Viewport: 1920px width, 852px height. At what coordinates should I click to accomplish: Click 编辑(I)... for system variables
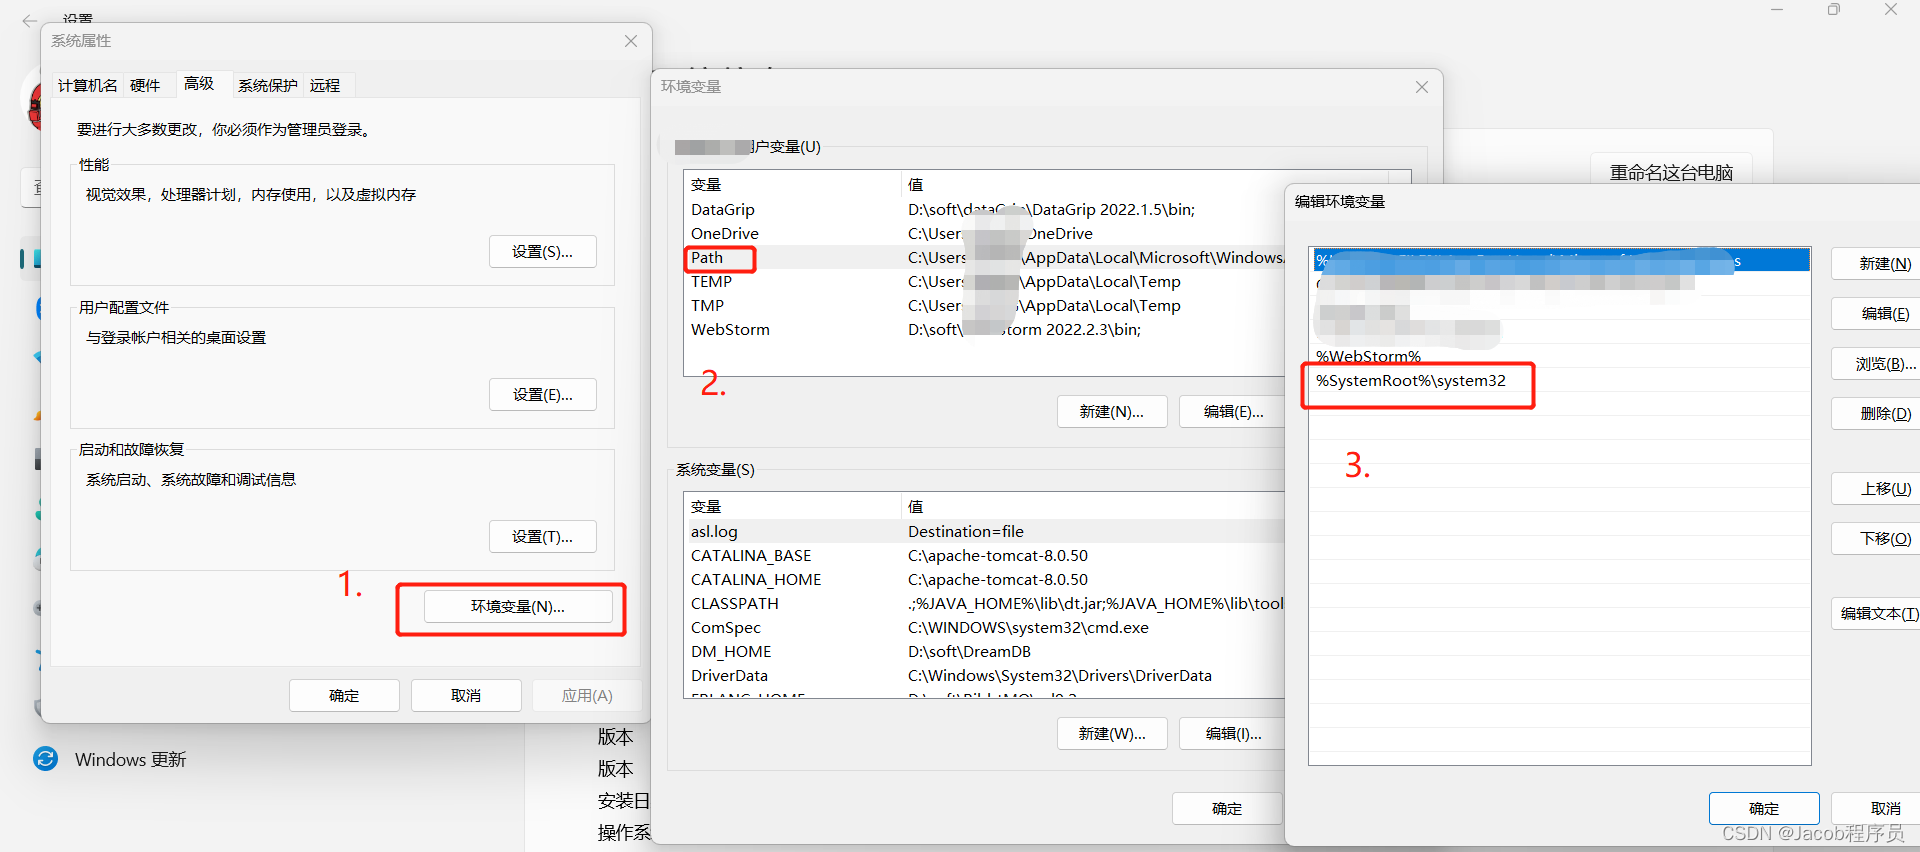pos(1232,734)
